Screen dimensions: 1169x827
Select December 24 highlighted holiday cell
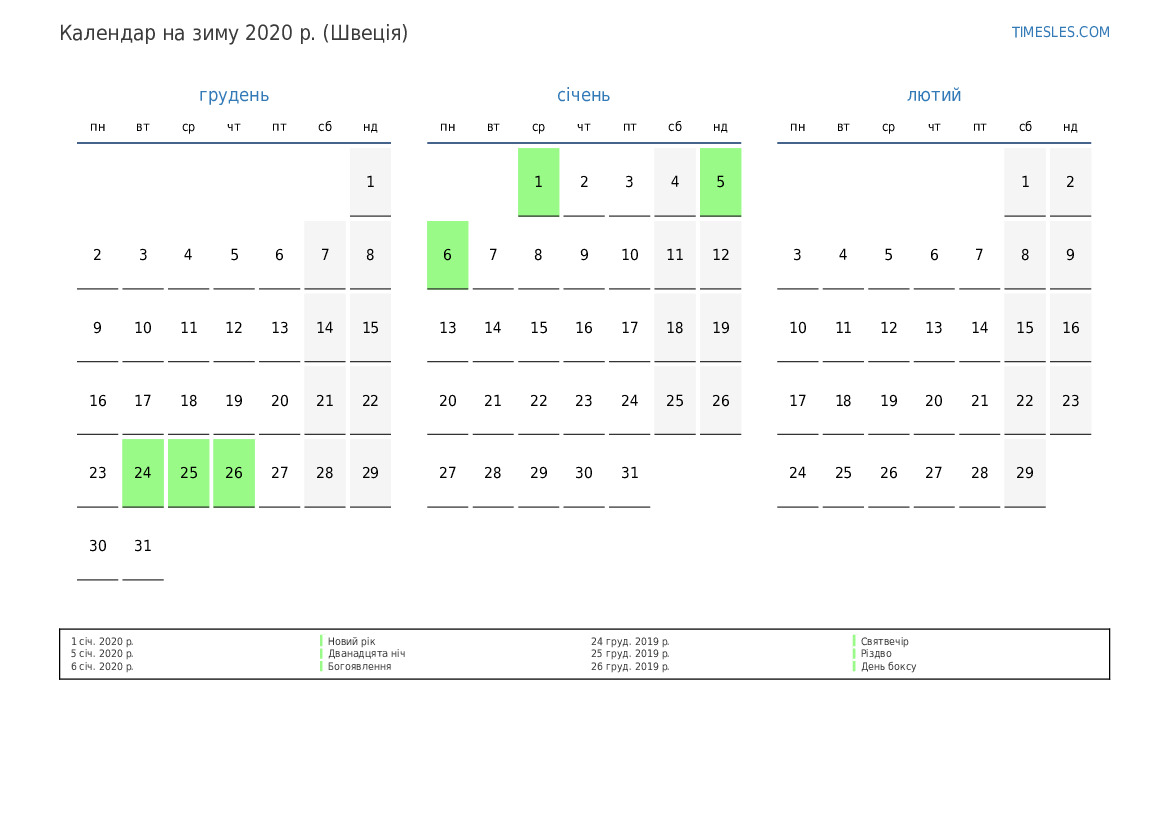143,473
